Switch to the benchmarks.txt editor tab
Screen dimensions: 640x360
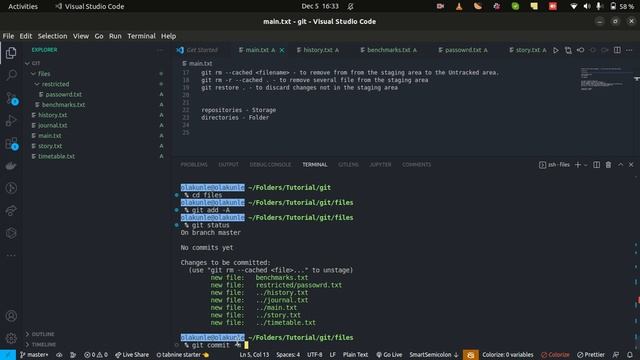point(389,50)
